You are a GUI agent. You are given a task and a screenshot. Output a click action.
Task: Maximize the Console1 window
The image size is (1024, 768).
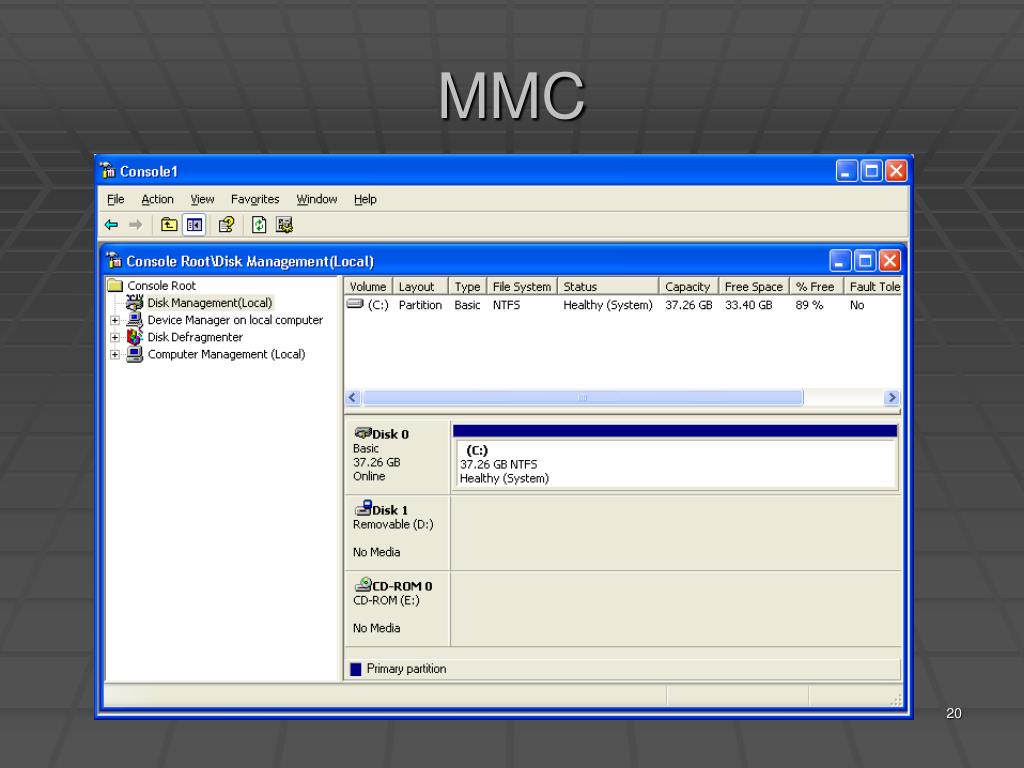pos(872,171)
